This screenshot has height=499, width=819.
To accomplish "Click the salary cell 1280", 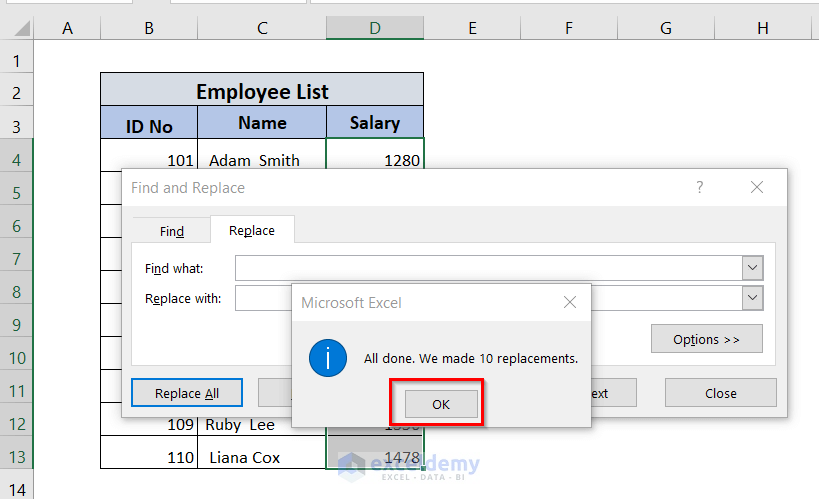I will 375,154.
